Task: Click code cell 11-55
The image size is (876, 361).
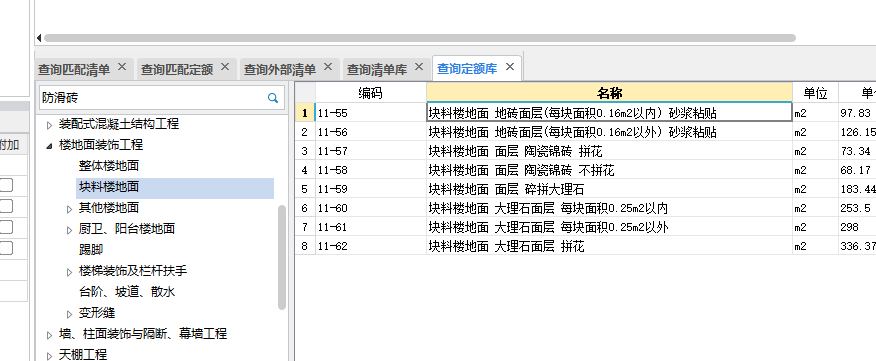Action: (x=371, y=113)
